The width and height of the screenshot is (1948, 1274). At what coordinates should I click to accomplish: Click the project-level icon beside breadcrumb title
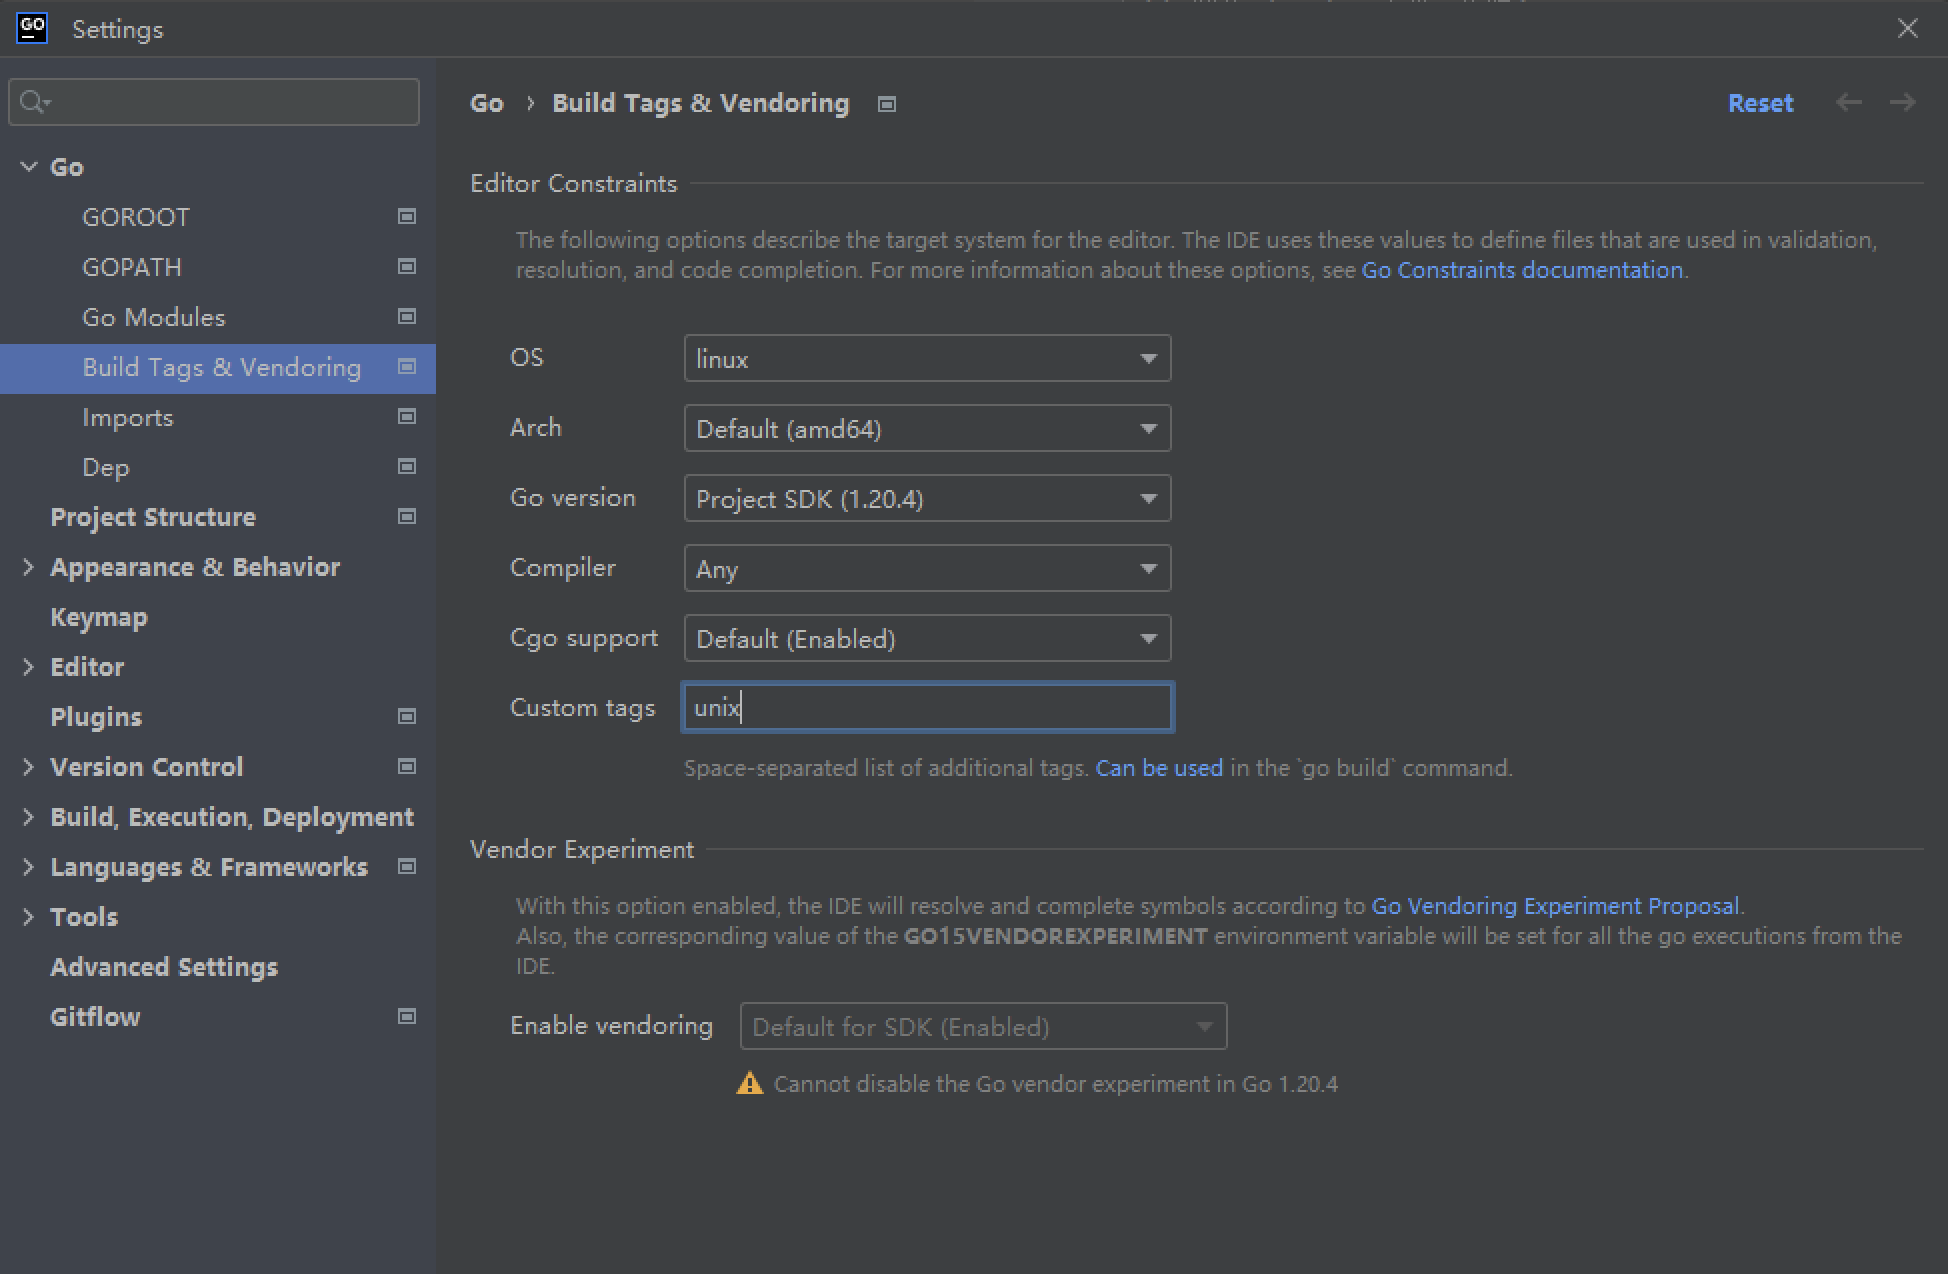point(887,104)
